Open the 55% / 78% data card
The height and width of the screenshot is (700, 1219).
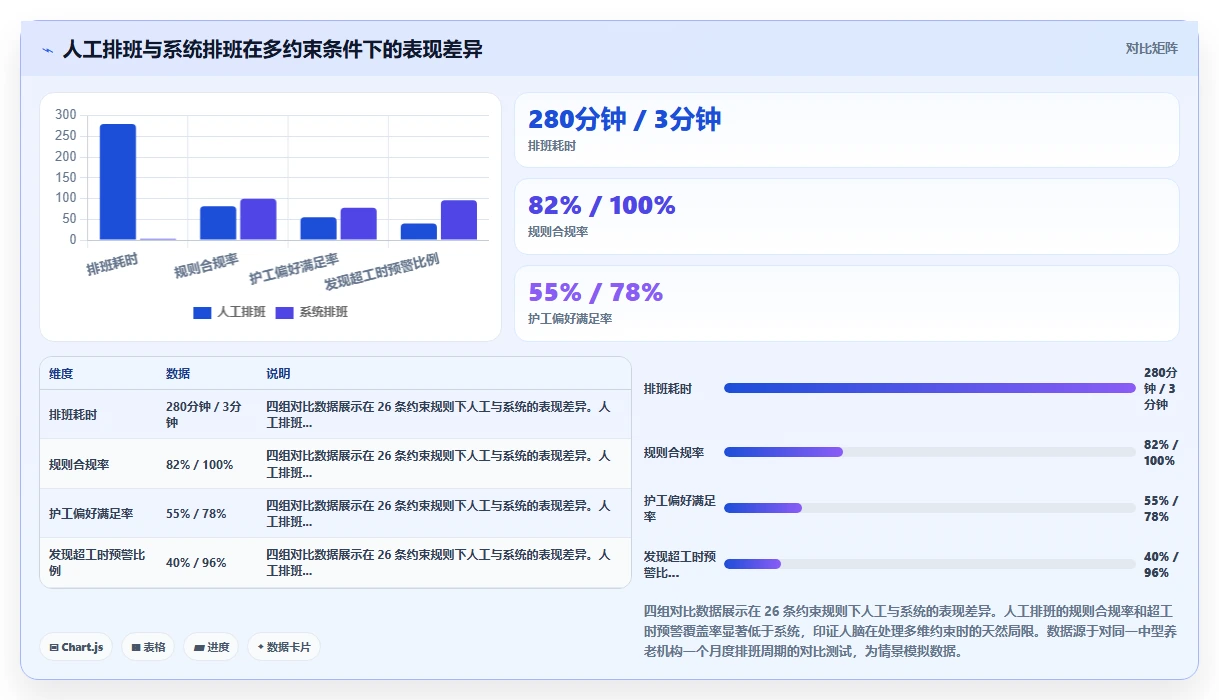846,303
